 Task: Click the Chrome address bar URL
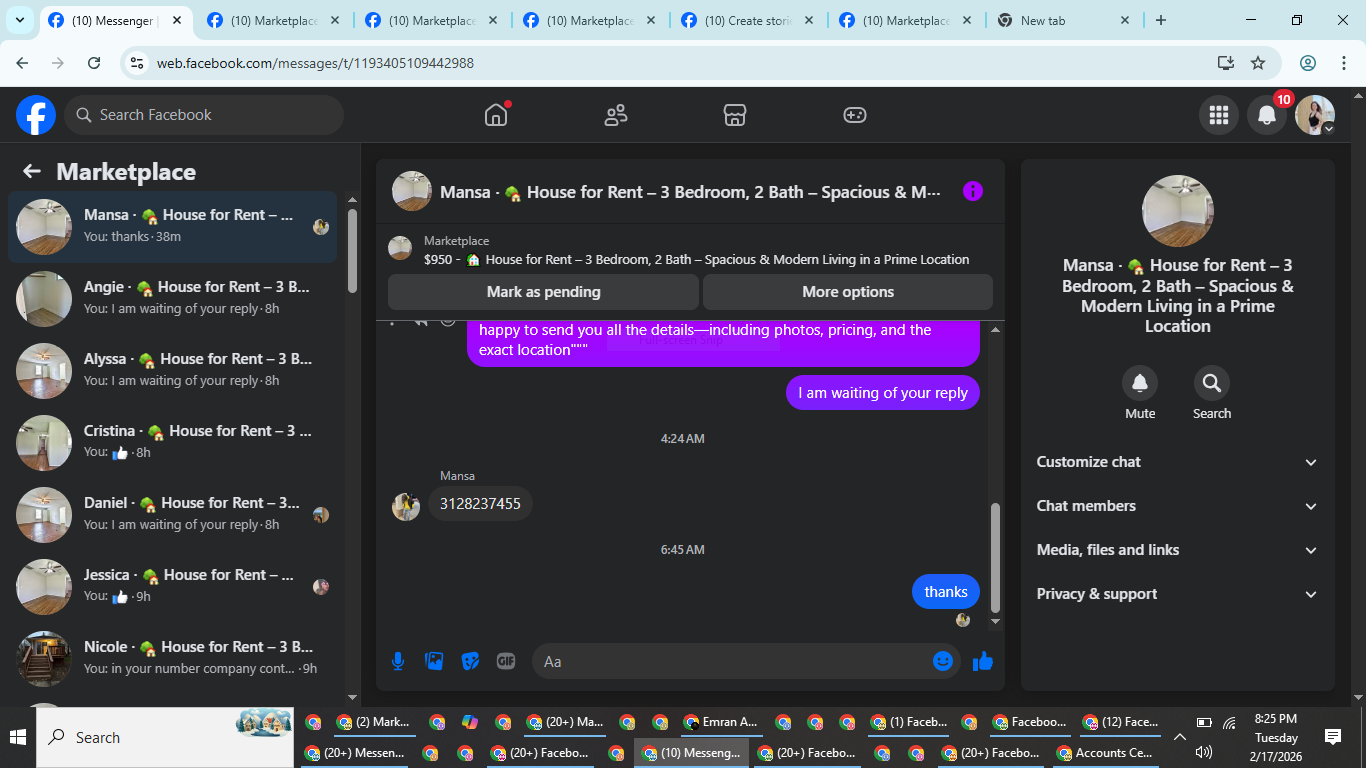[315, 63]
